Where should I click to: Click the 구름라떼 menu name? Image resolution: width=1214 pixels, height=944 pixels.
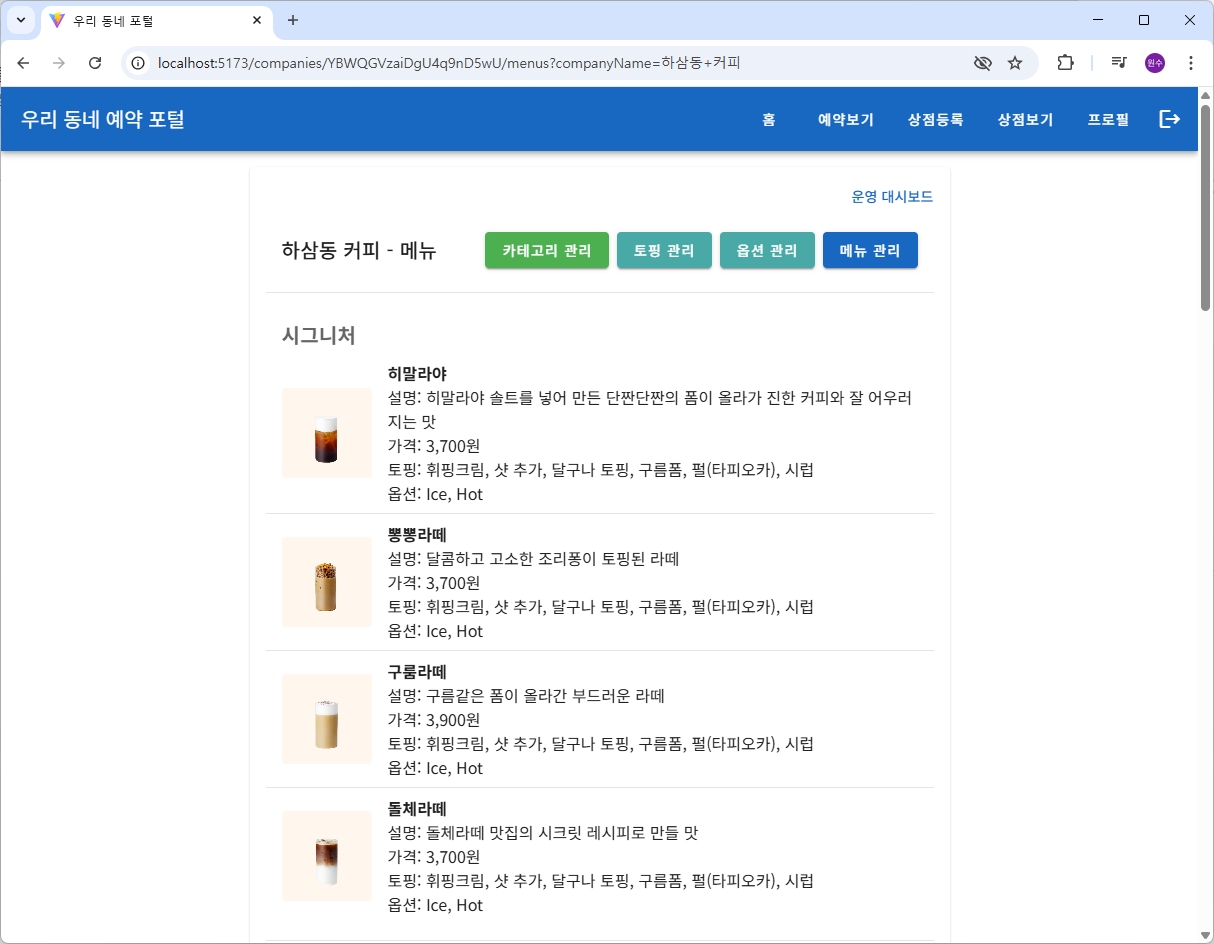point(417,672)
